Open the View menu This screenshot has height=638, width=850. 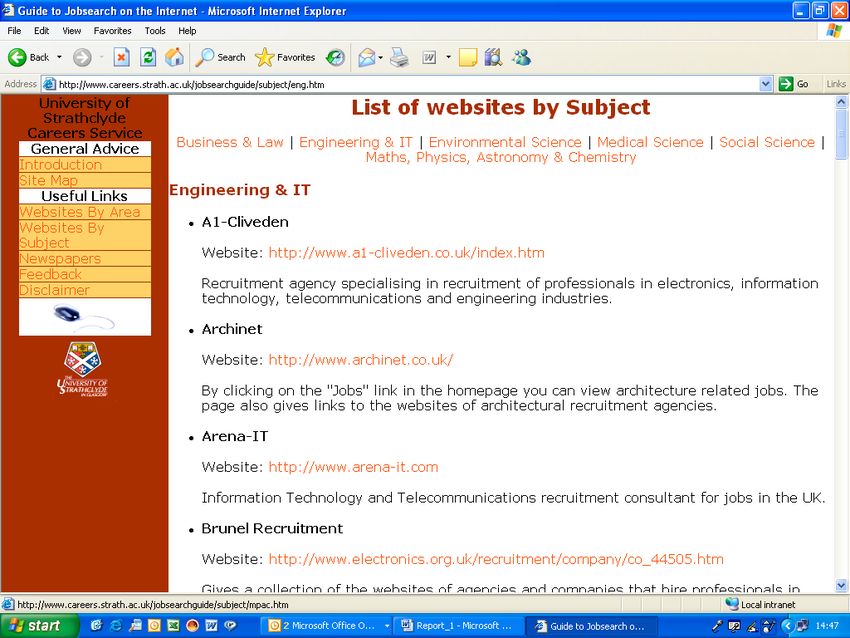(72, 31)
